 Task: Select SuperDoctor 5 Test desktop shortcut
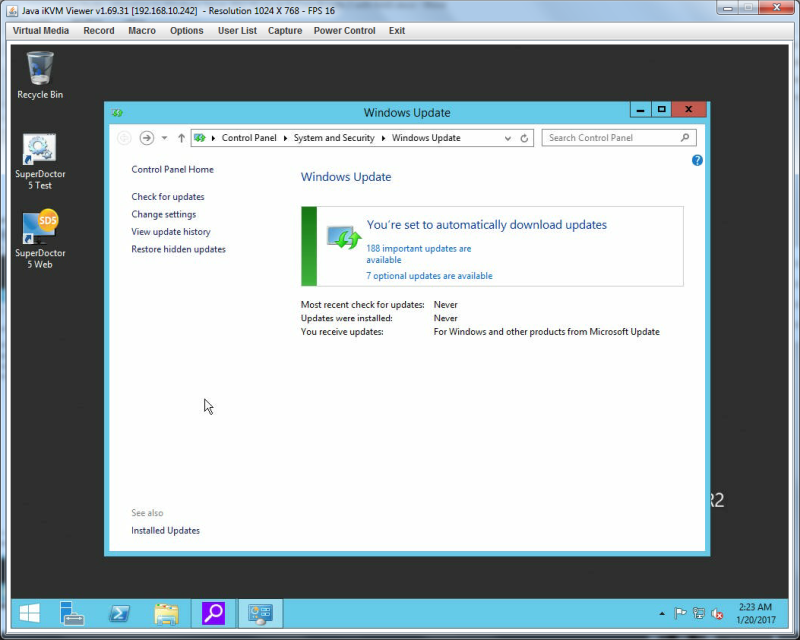coord(40,161)
